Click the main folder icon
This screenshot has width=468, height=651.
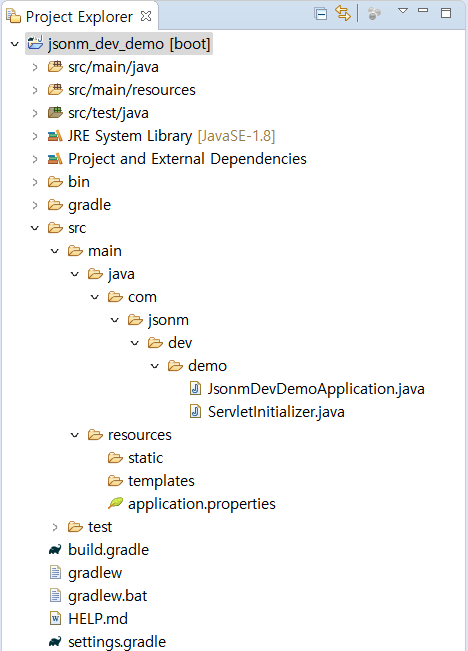(75, 251)
